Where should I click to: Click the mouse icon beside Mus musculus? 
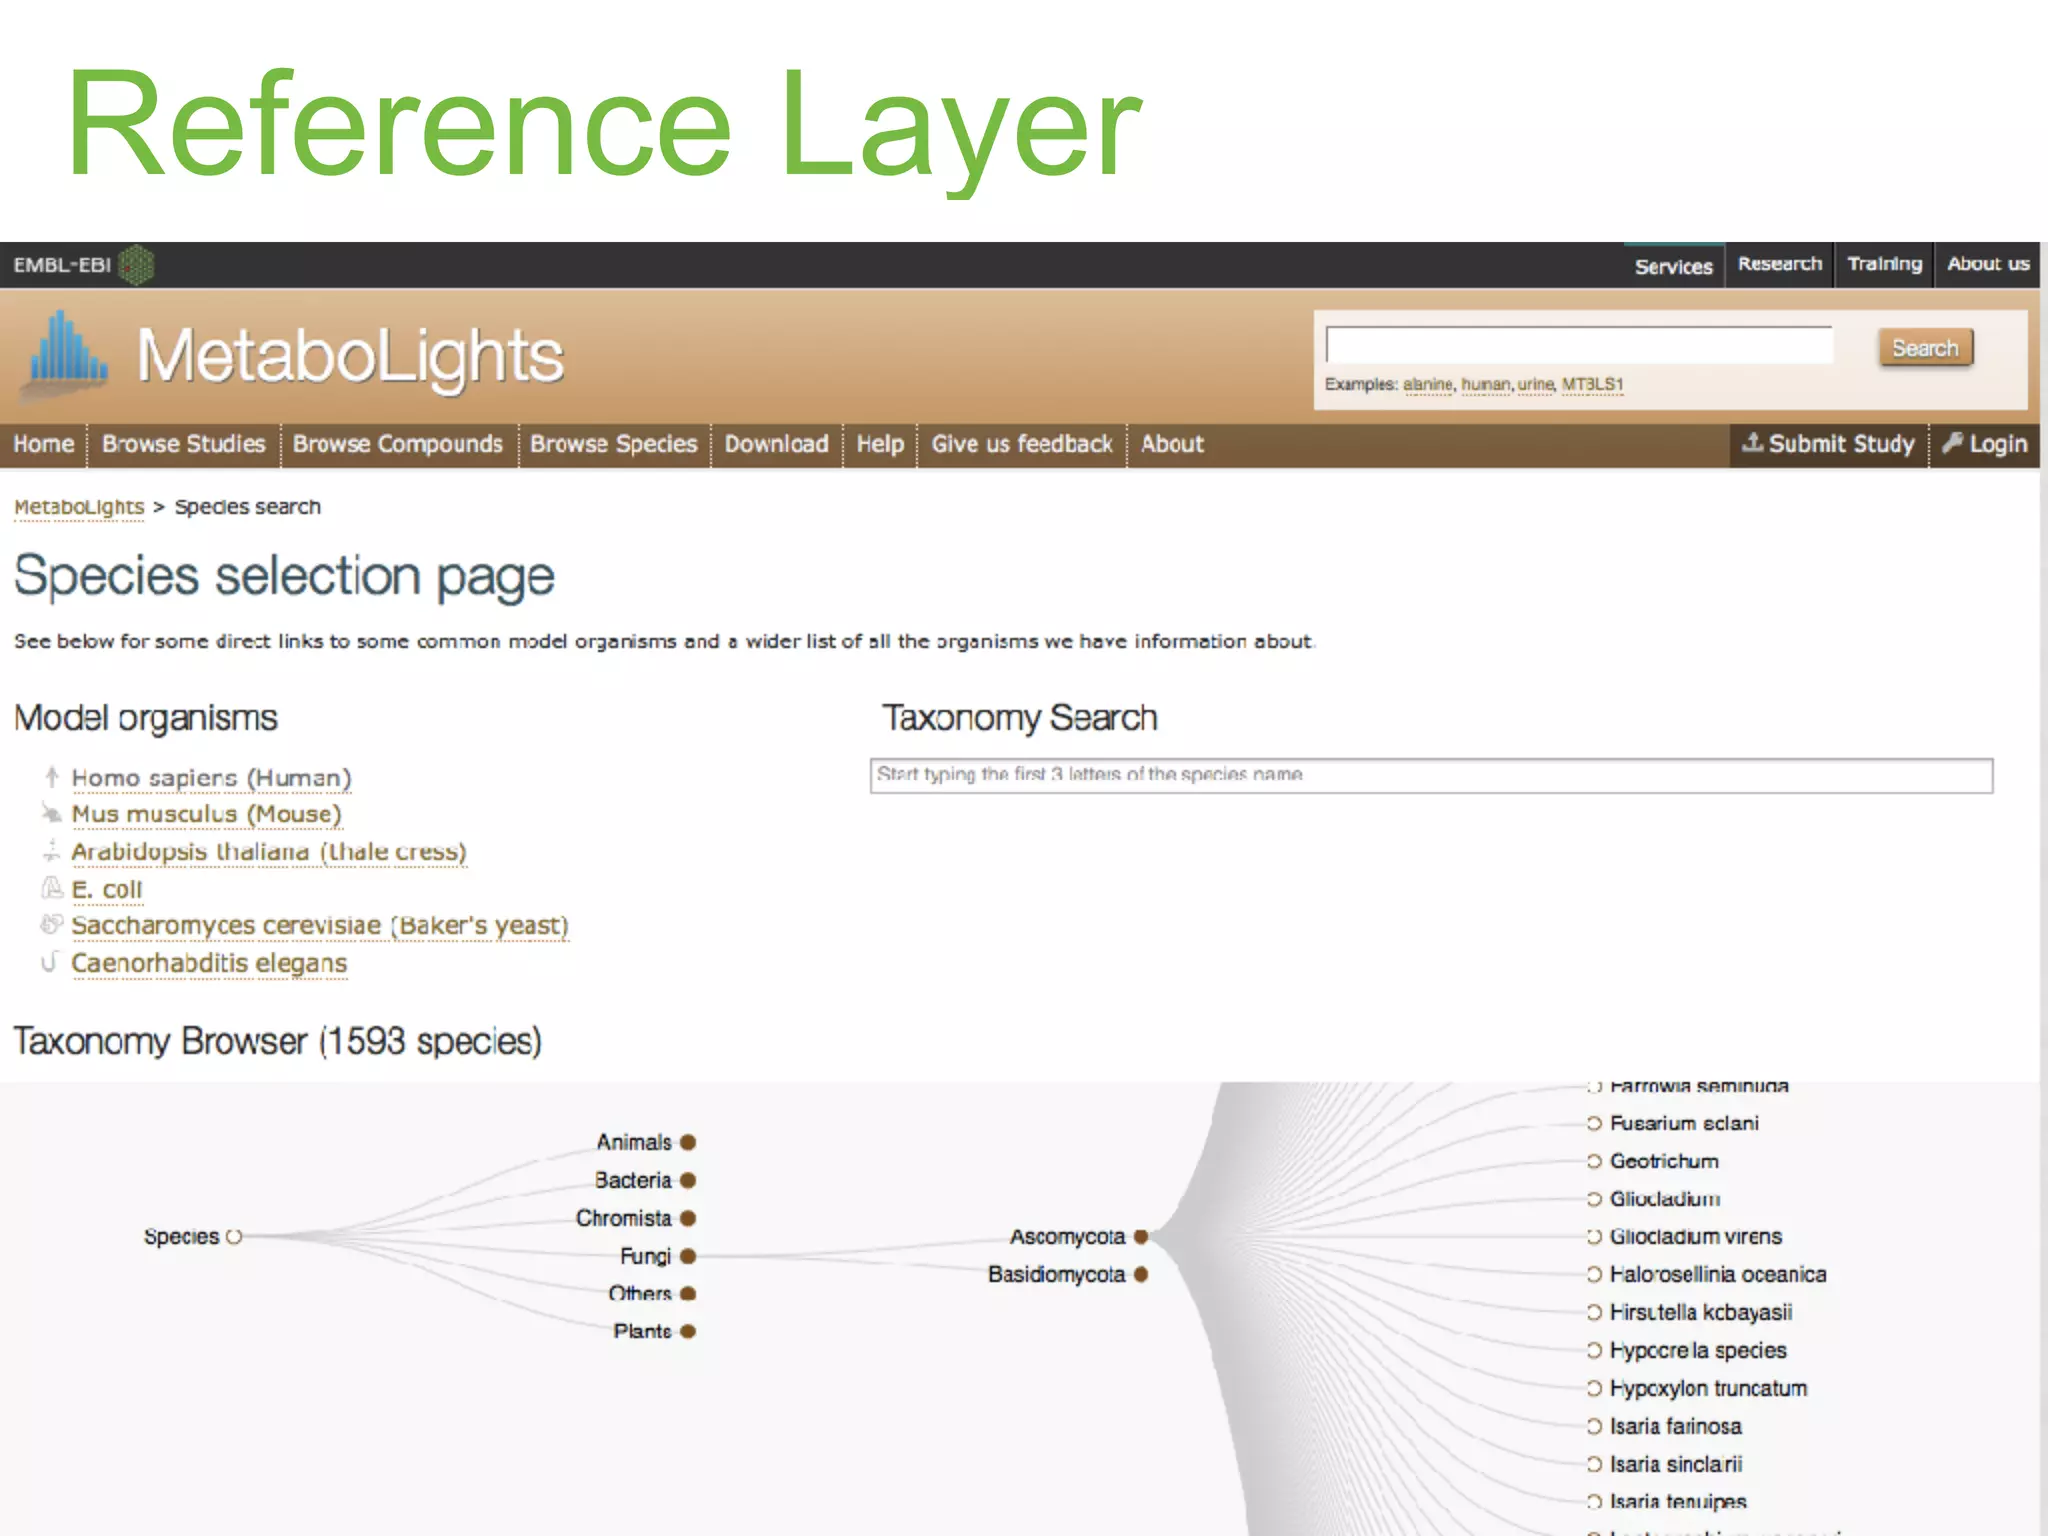[52, 813]
